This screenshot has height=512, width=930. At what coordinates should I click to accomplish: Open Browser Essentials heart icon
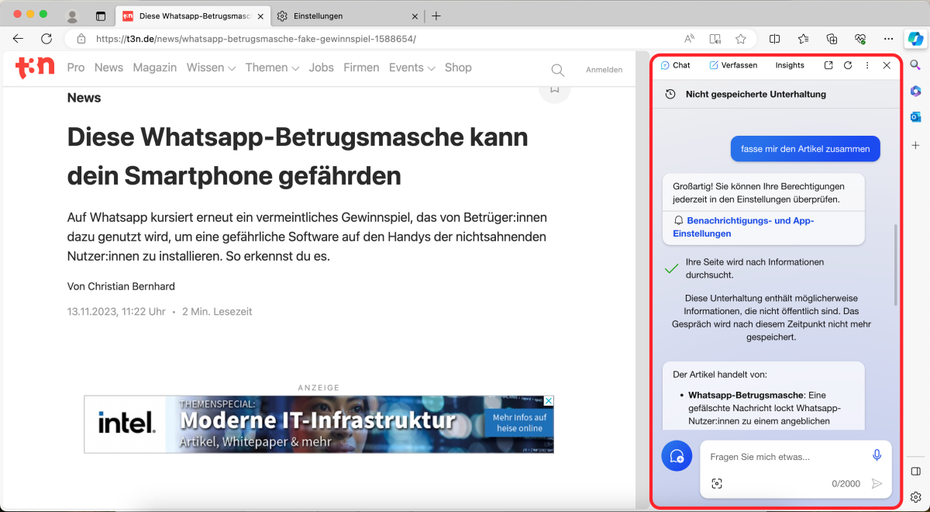click(860, 39)
